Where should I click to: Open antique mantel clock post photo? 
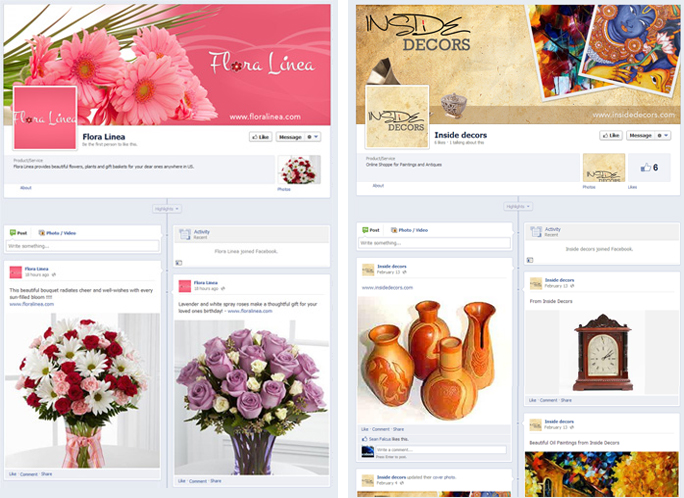click(602, 352)
